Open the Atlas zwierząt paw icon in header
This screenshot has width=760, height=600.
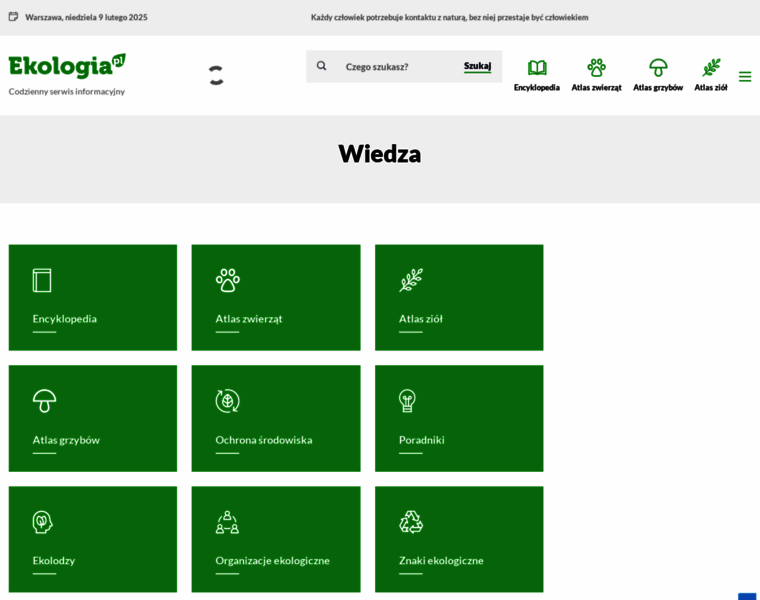click(597, 67)
